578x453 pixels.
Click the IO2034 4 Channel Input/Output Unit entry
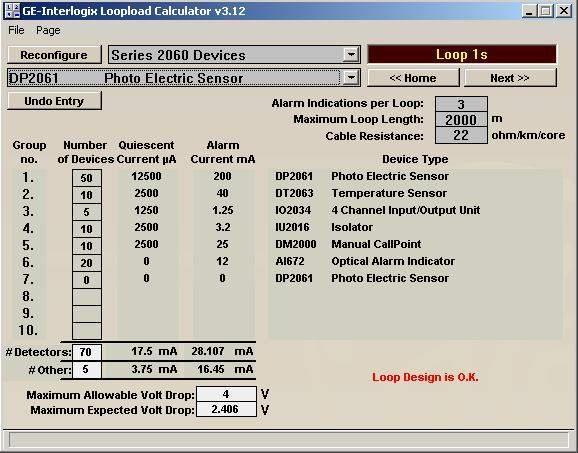coord(377,210)
